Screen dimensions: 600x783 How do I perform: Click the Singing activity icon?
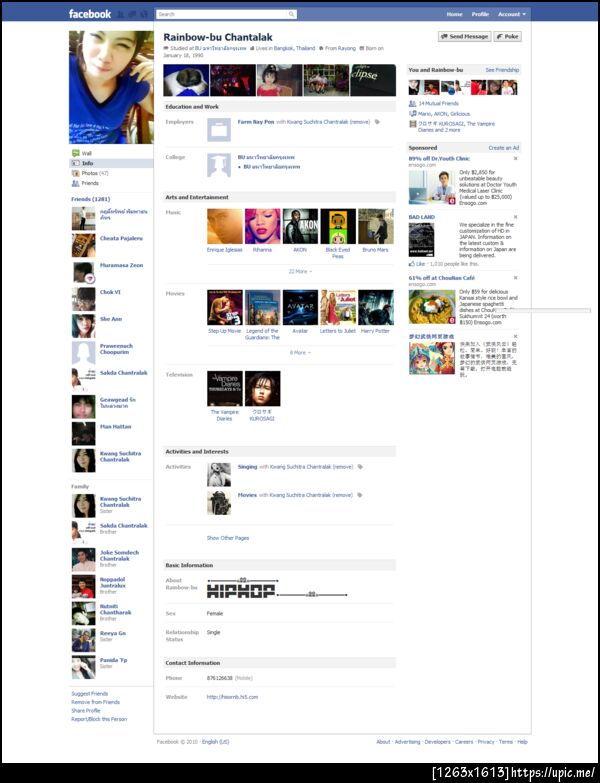click(219, 474)
